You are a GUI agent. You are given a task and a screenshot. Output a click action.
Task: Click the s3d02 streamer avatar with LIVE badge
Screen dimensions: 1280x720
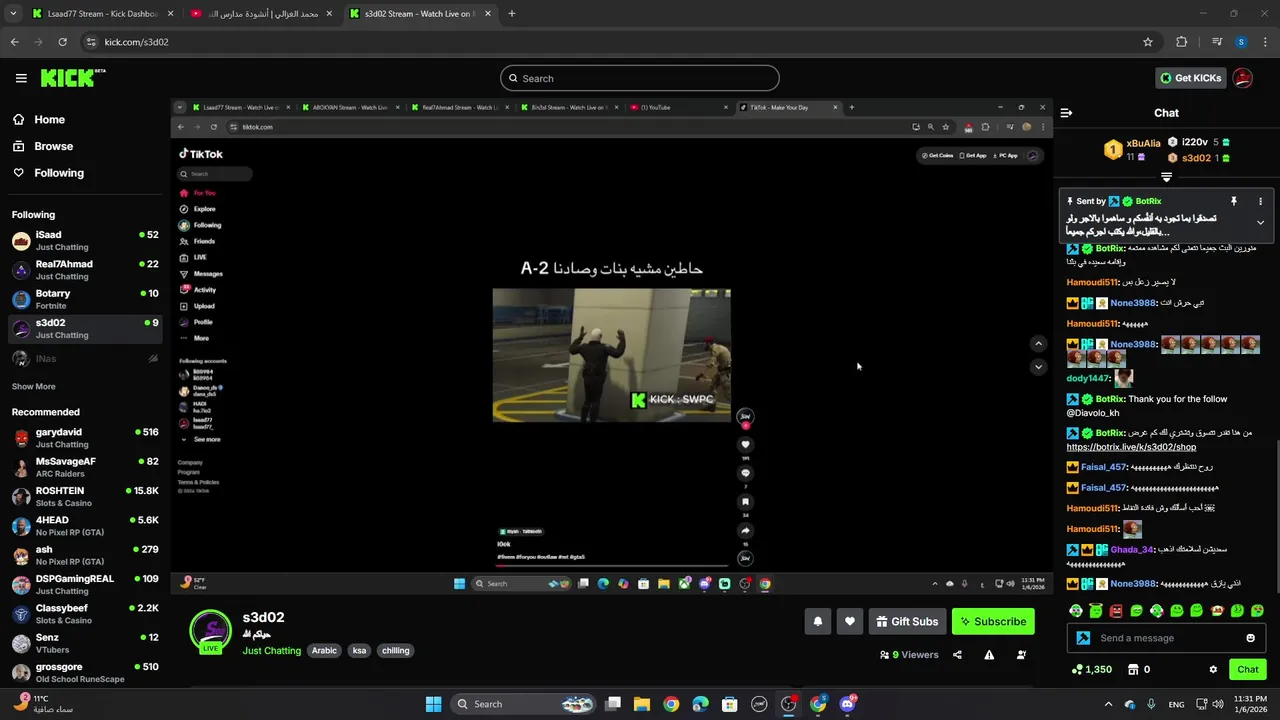point(211,631)
